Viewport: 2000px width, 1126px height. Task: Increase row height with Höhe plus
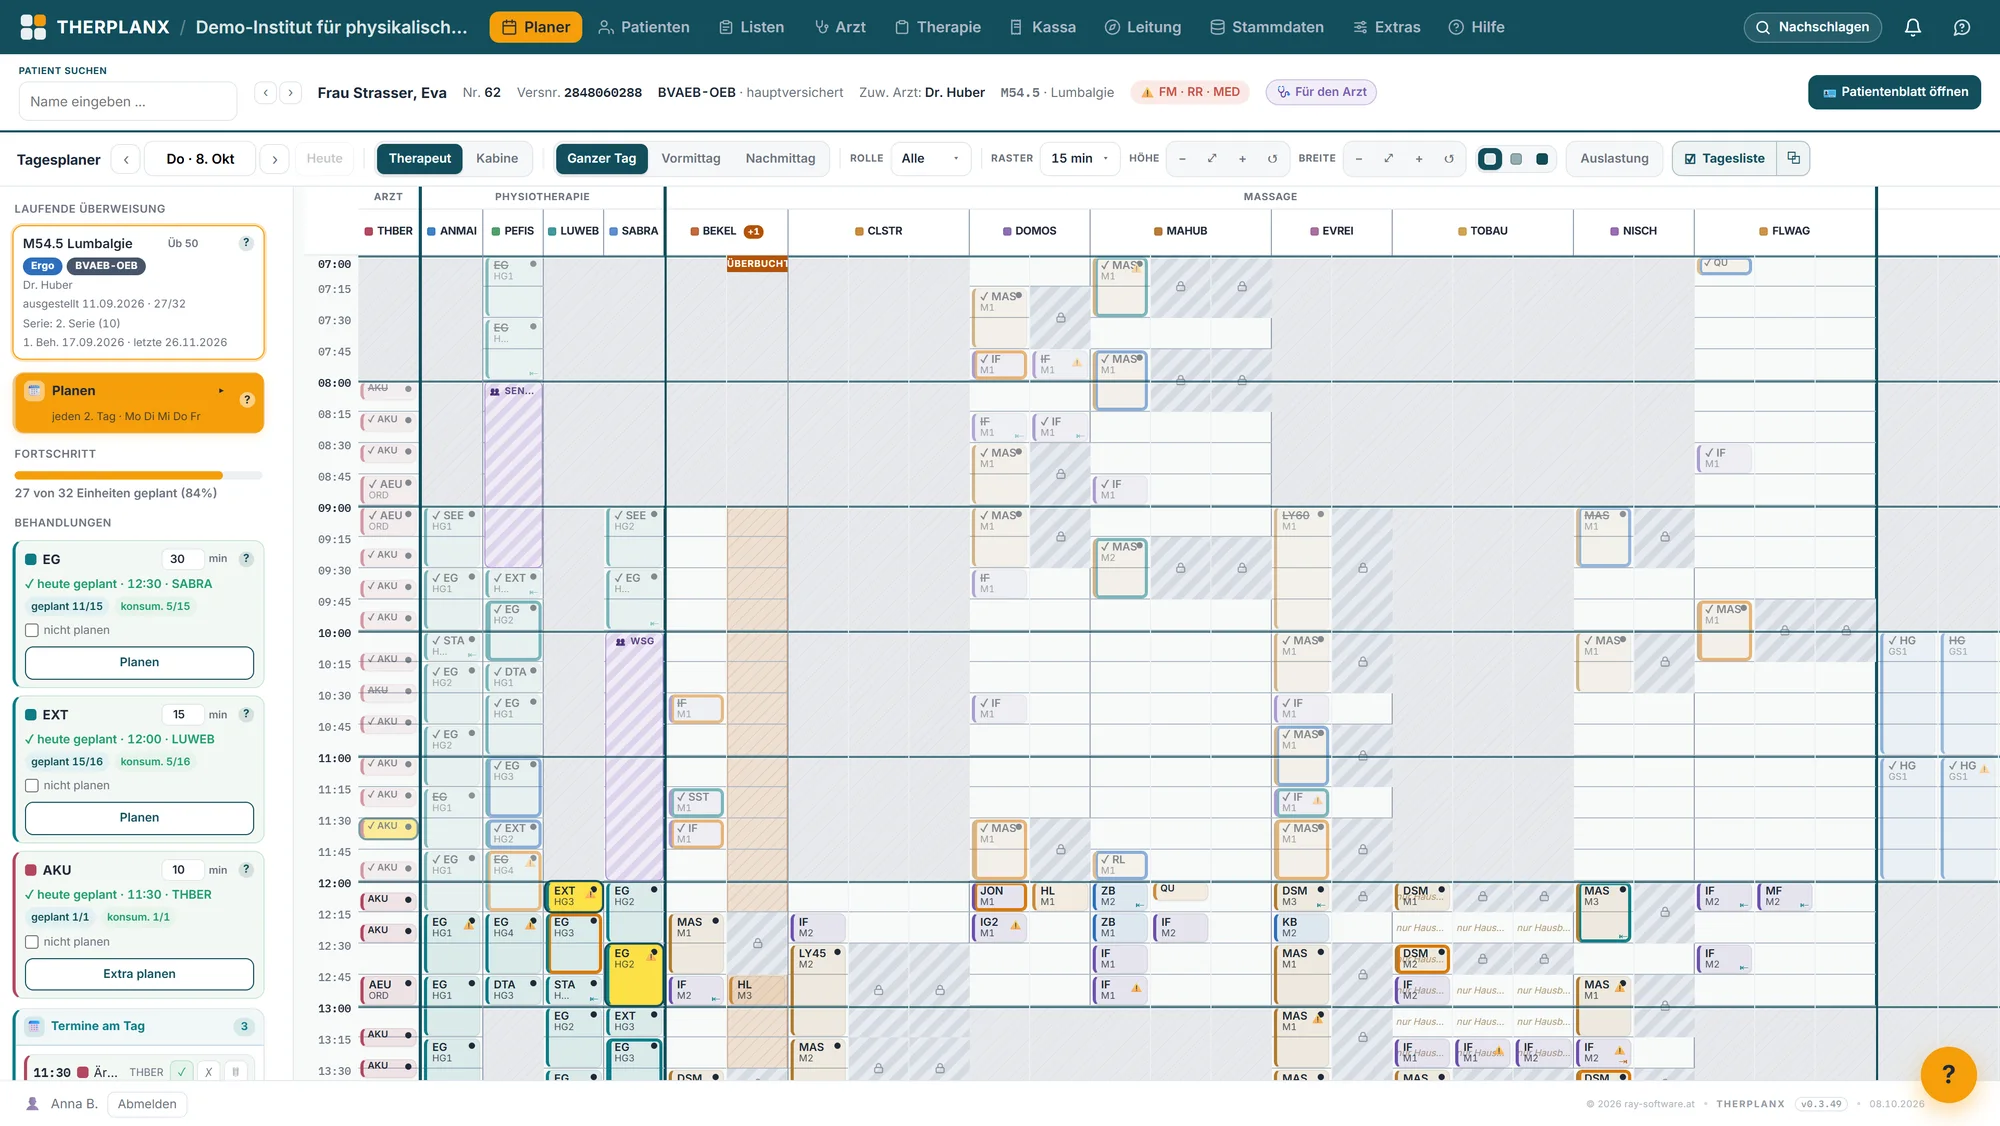coord(1242,159)
